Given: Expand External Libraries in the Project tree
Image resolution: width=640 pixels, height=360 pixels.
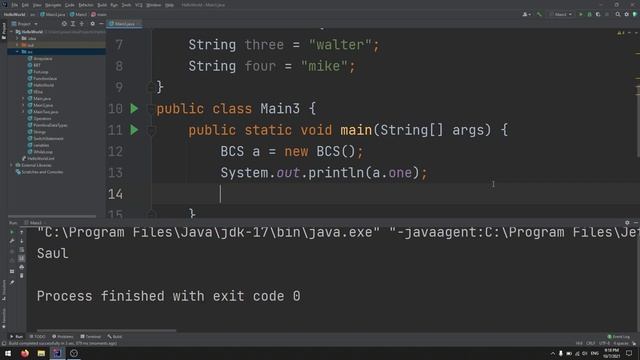Looking at the screenshot, I should click(11, 165).
